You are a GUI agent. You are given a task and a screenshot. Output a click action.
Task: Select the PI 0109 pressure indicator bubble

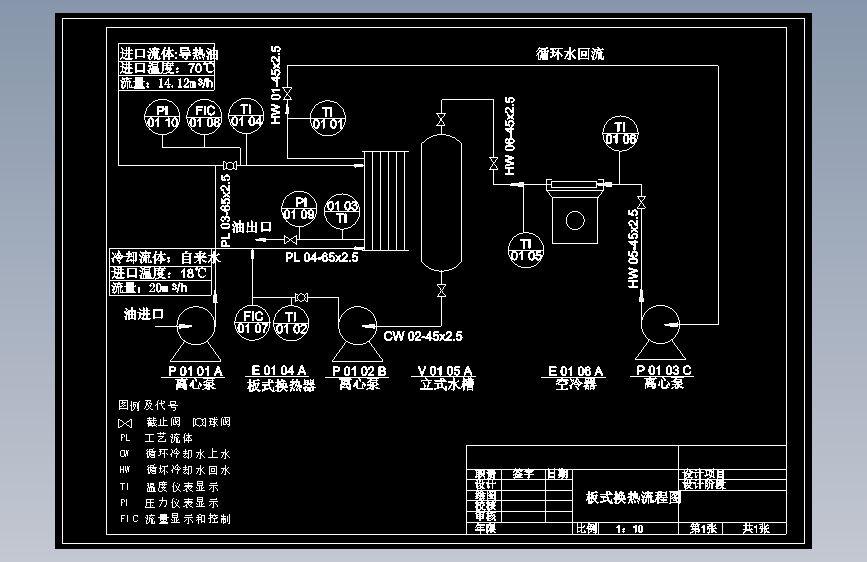point(299,209)
